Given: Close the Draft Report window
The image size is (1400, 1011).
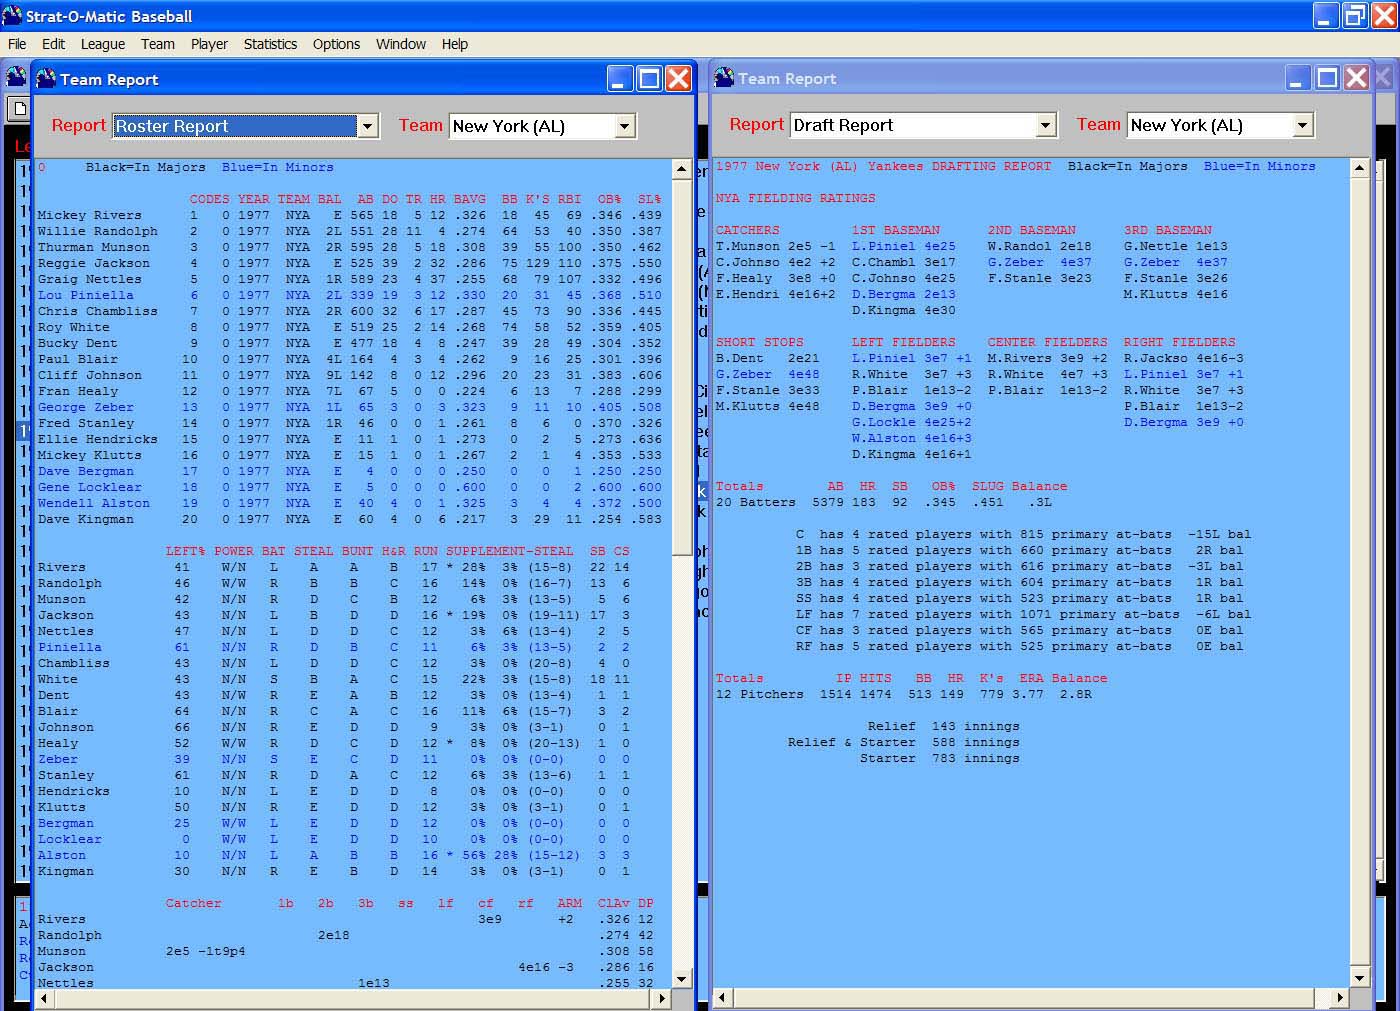Looking at the screenshot, I should [1356, 78].
